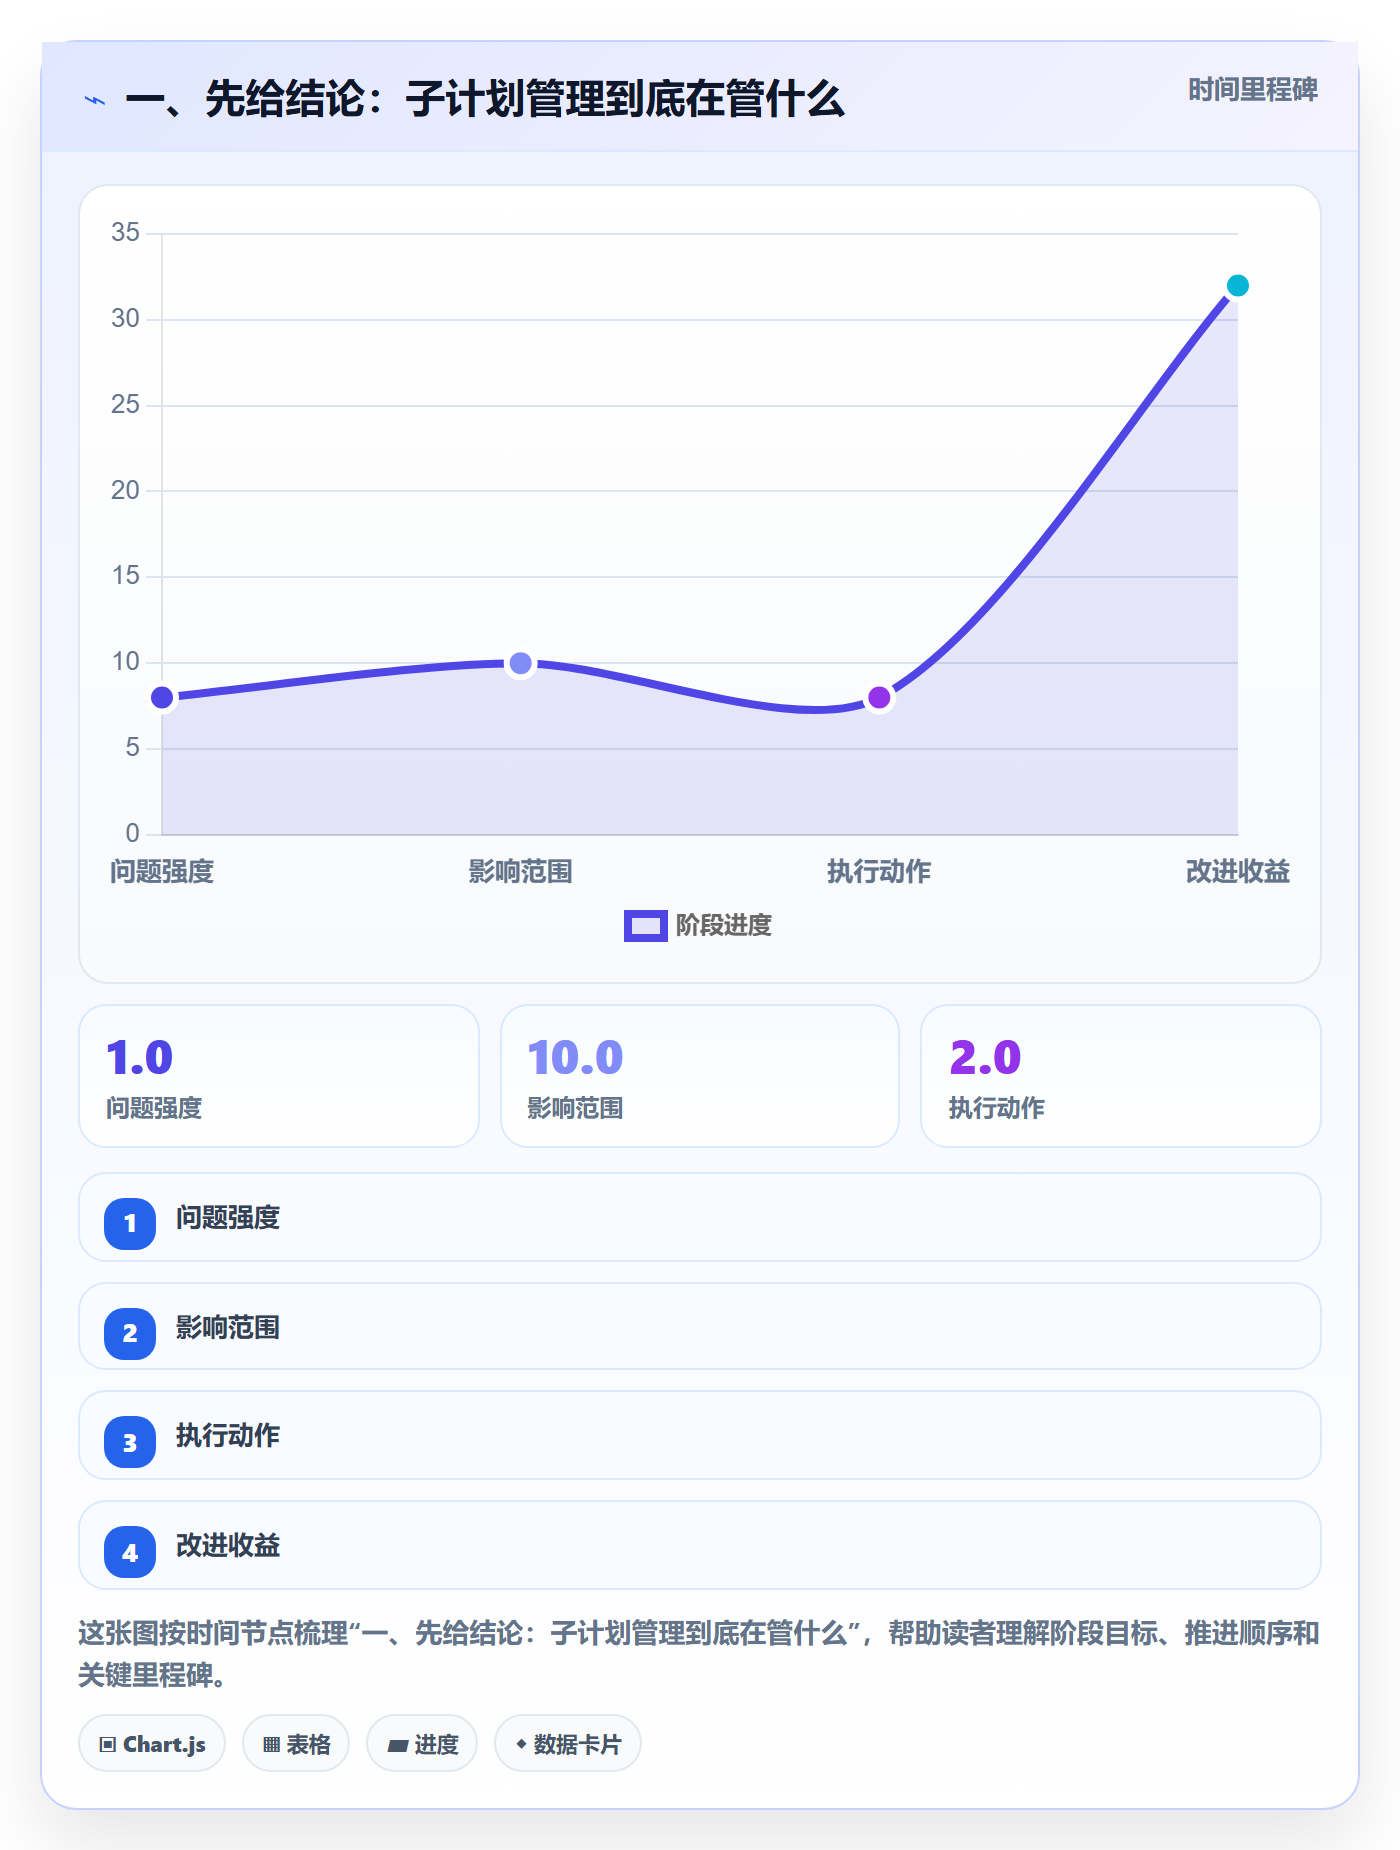Click the y-axis value 35
This screenshot has width=1400, height=1850.
(x=125, y=233)
